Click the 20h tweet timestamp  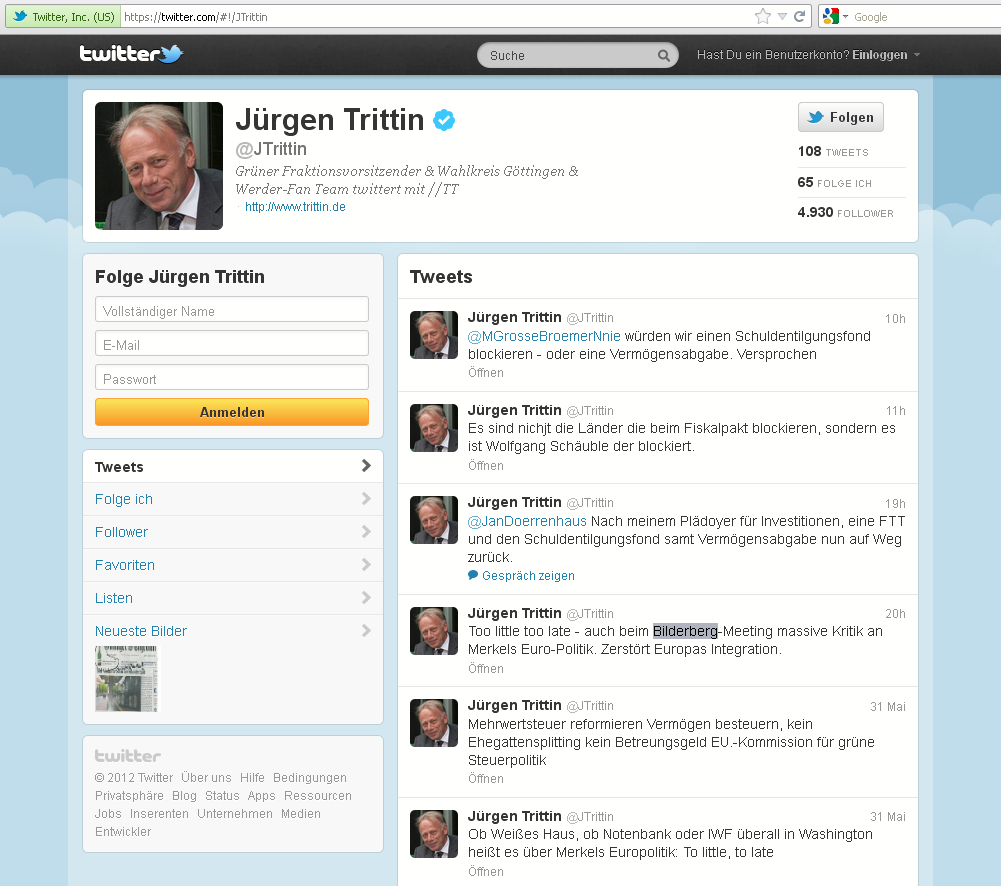click(895, 613)
